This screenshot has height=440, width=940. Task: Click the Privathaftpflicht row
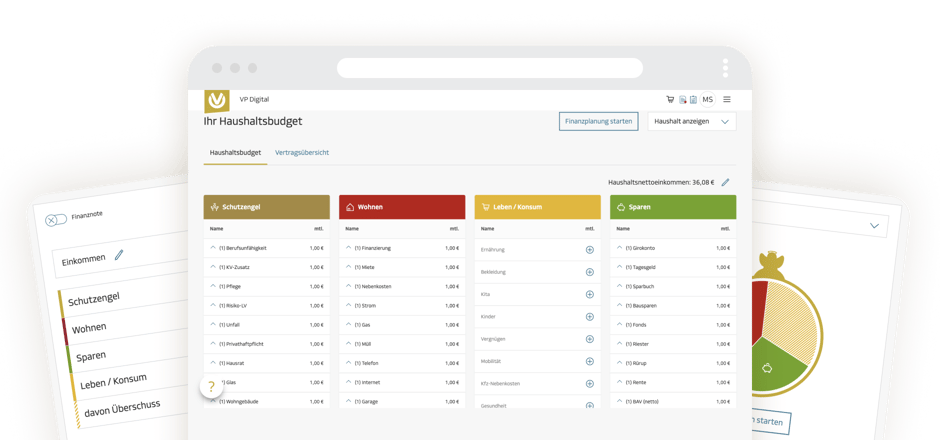tap(267, 344)
